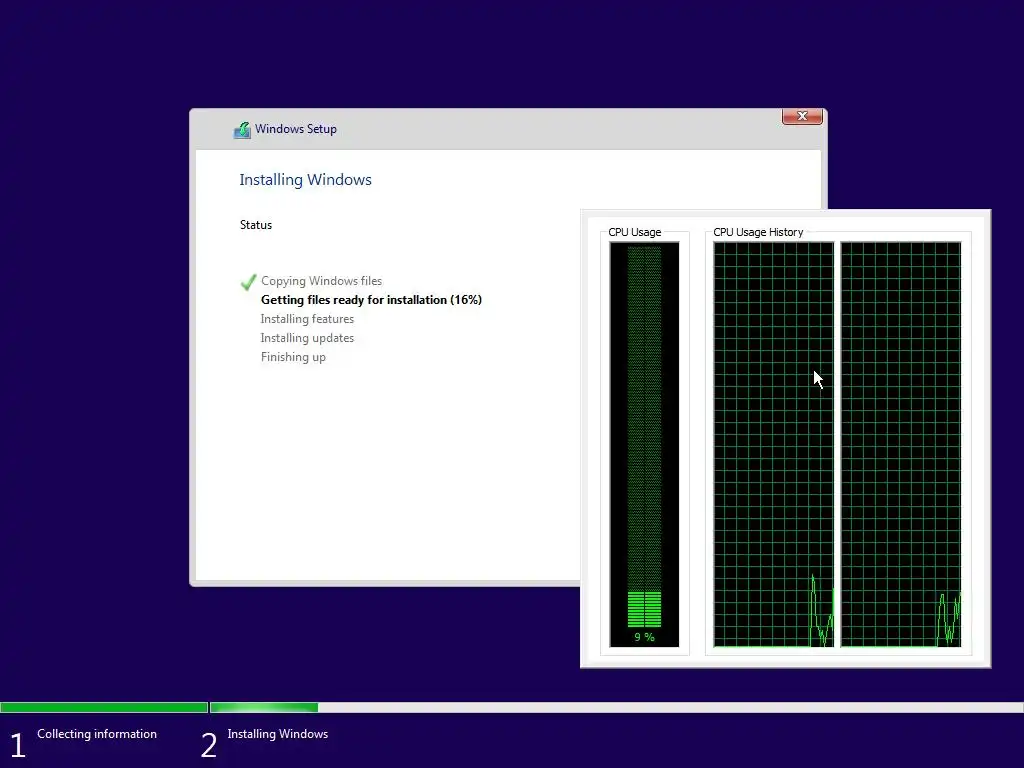Select the 'Installing Windows' heading text
Viewport: 1024px width, 768px height.
pos(305,180)
